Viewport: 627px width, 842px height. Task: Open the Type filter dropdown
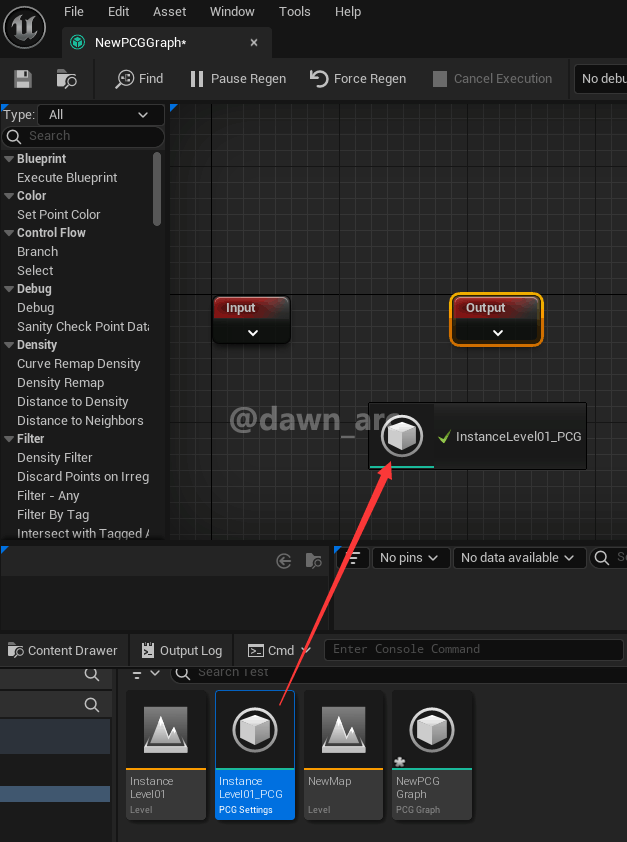click(100, 115)
